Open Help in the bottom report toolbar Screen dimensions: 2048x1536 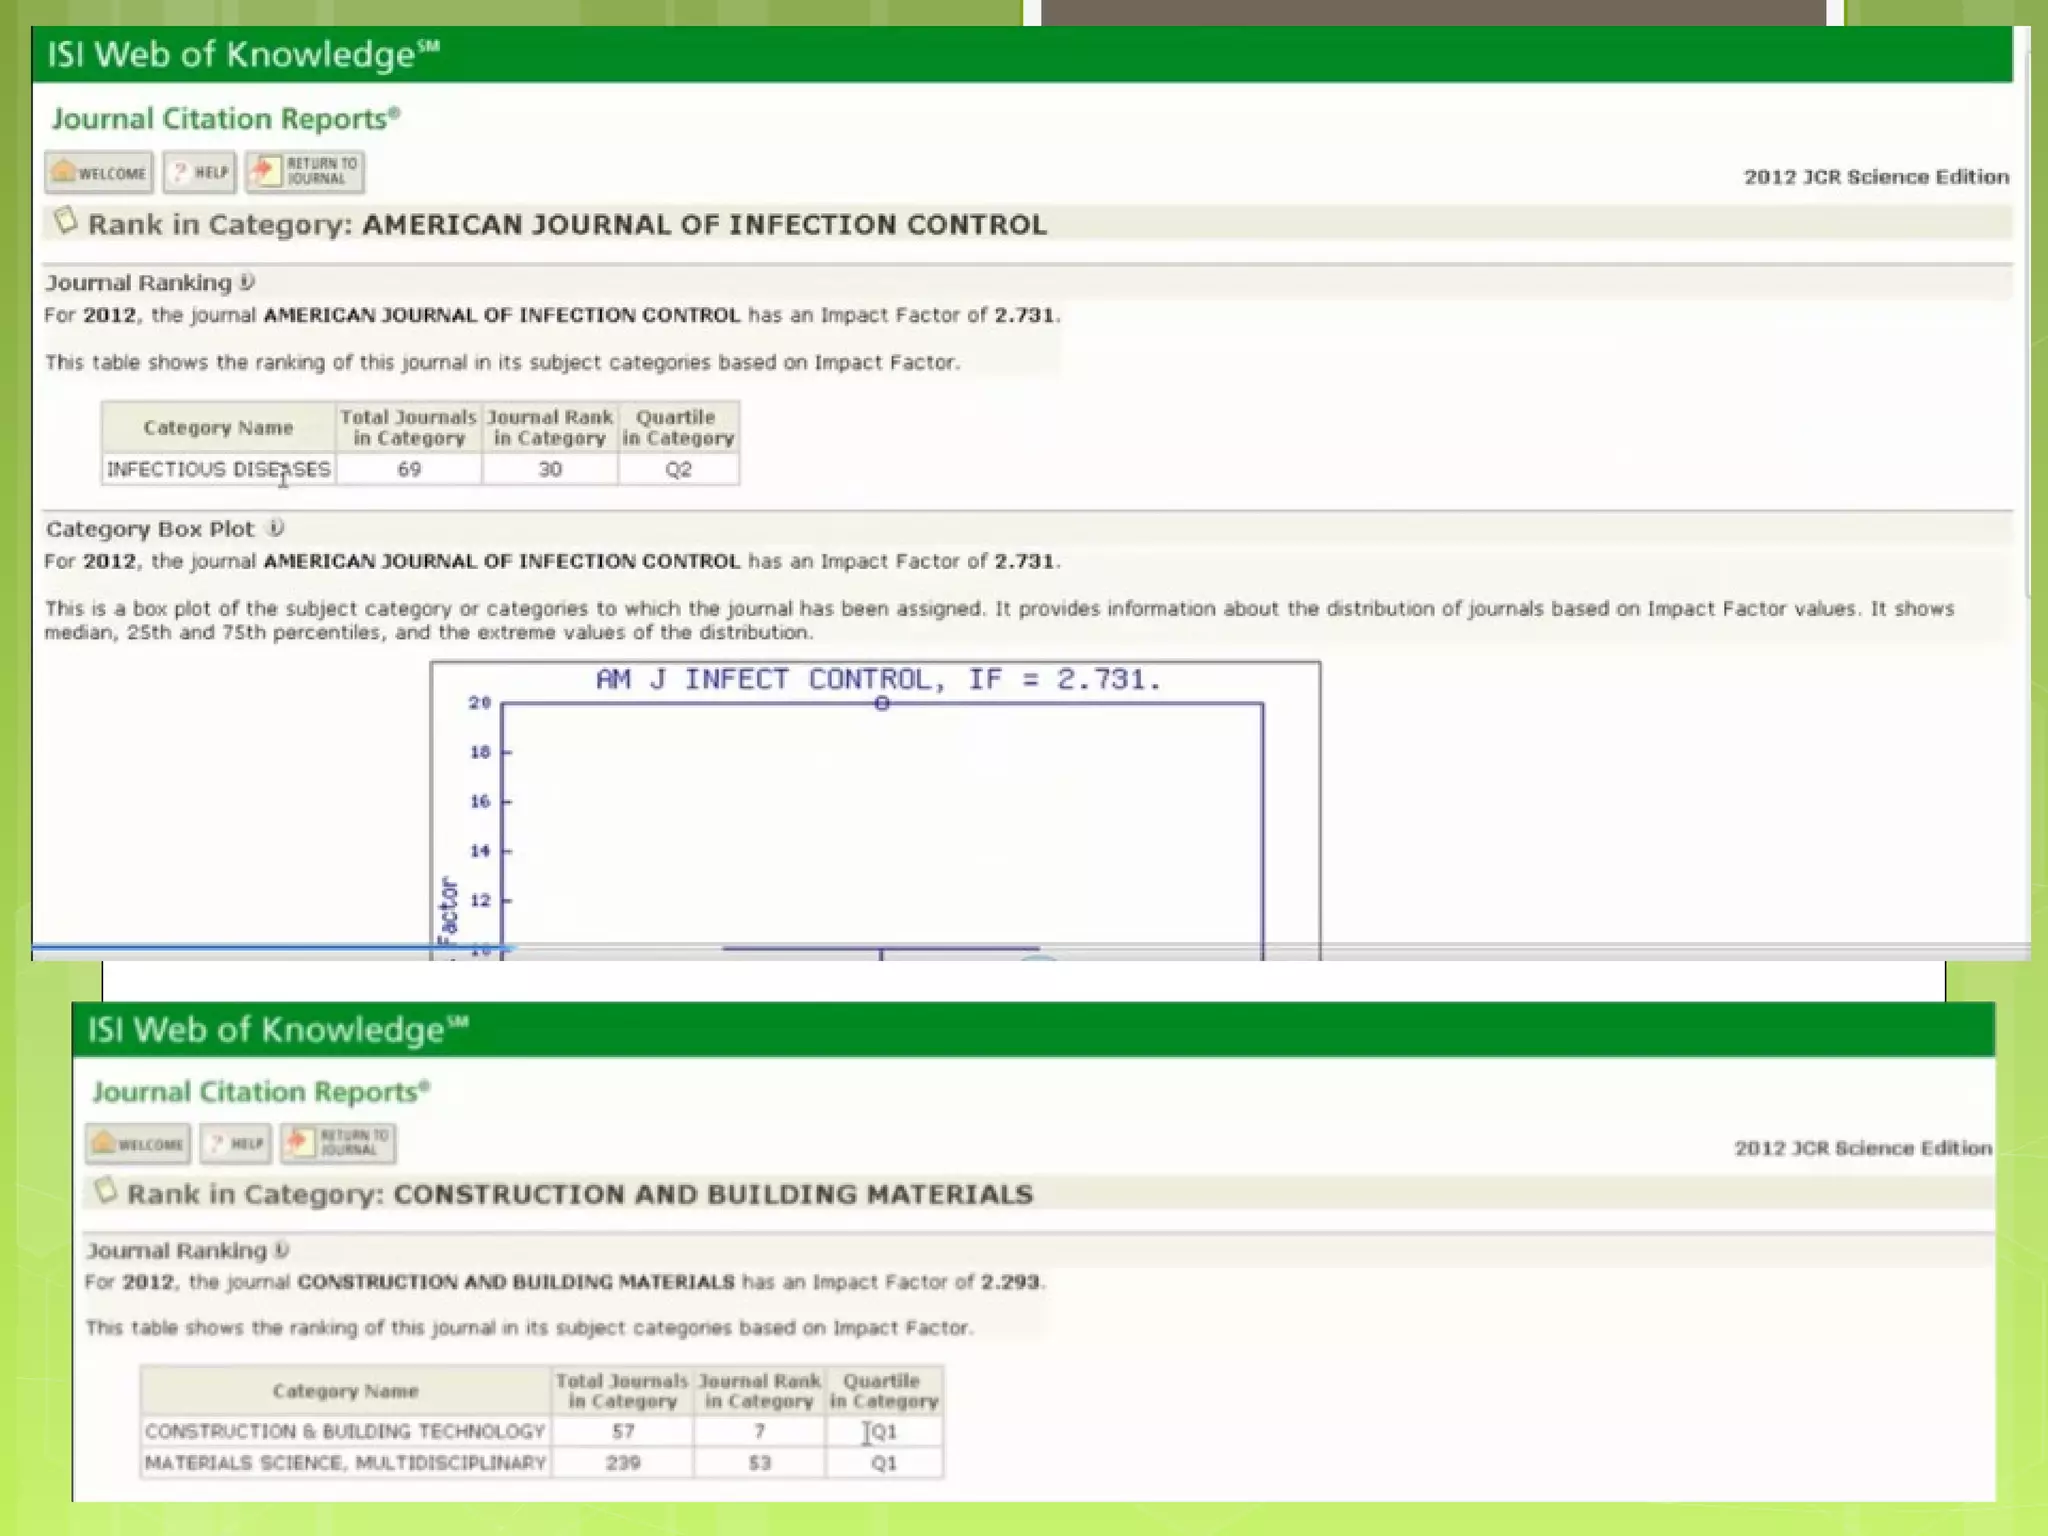click(236, 1143)
